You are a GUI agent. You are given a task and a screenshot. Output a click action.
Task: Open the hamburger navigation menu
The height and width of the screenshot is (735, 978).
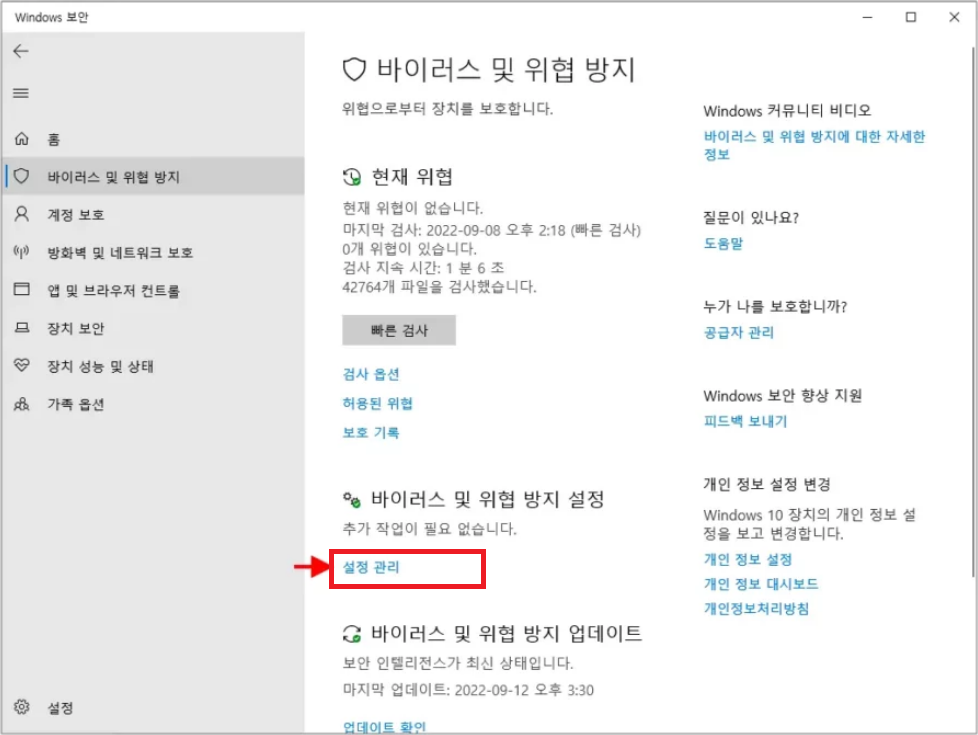point(21,93)
